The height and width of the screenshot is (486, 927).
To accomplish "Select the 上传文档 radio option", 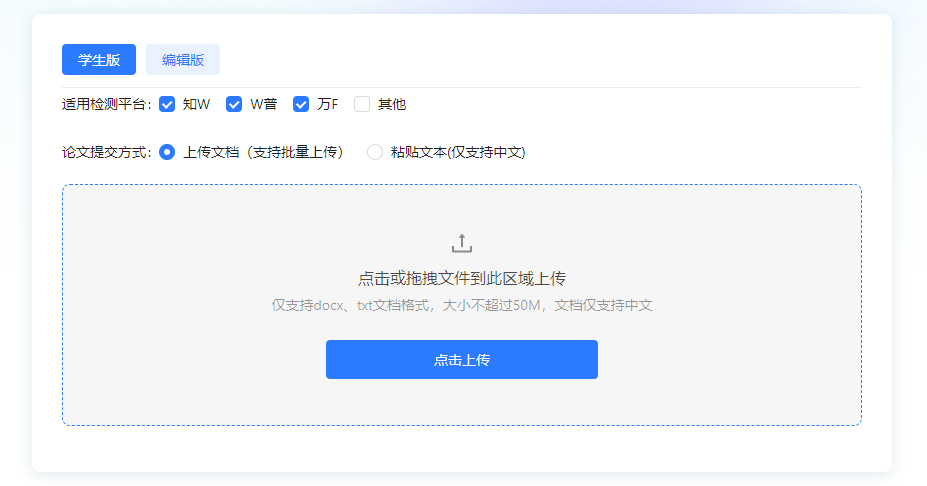I will coord(167,153).
